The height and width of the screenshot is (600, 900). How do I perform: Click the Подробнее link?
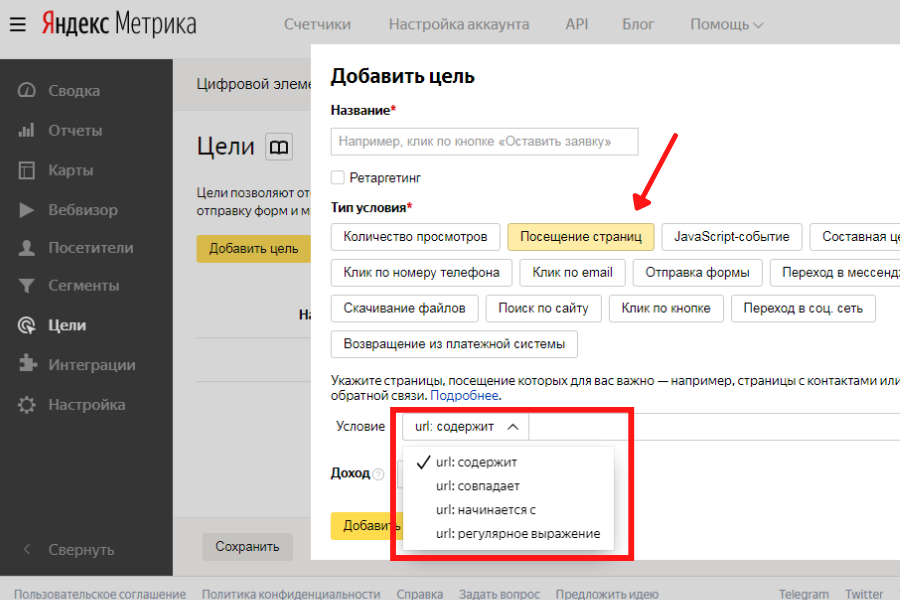pyautogui.click(x=465, y=396)
